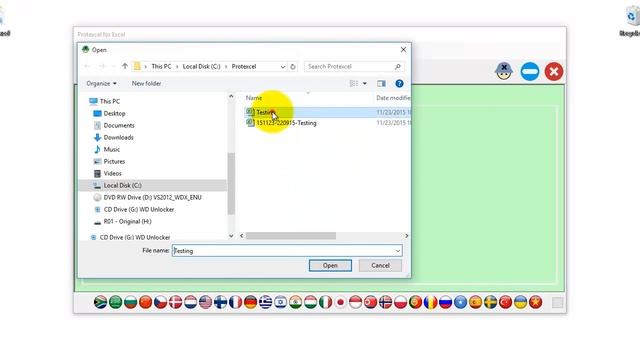Screen dimensions: 640x360
Task: Select the Netherlands flag icon
Action: tap(190, 302)
